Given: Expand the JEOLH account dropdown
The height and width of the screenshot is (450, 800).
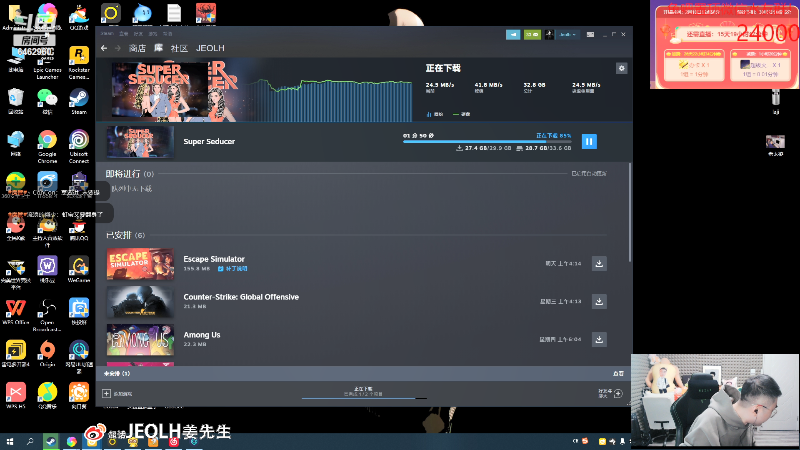Looking at the screenshot, I should (x=567, y=34).
